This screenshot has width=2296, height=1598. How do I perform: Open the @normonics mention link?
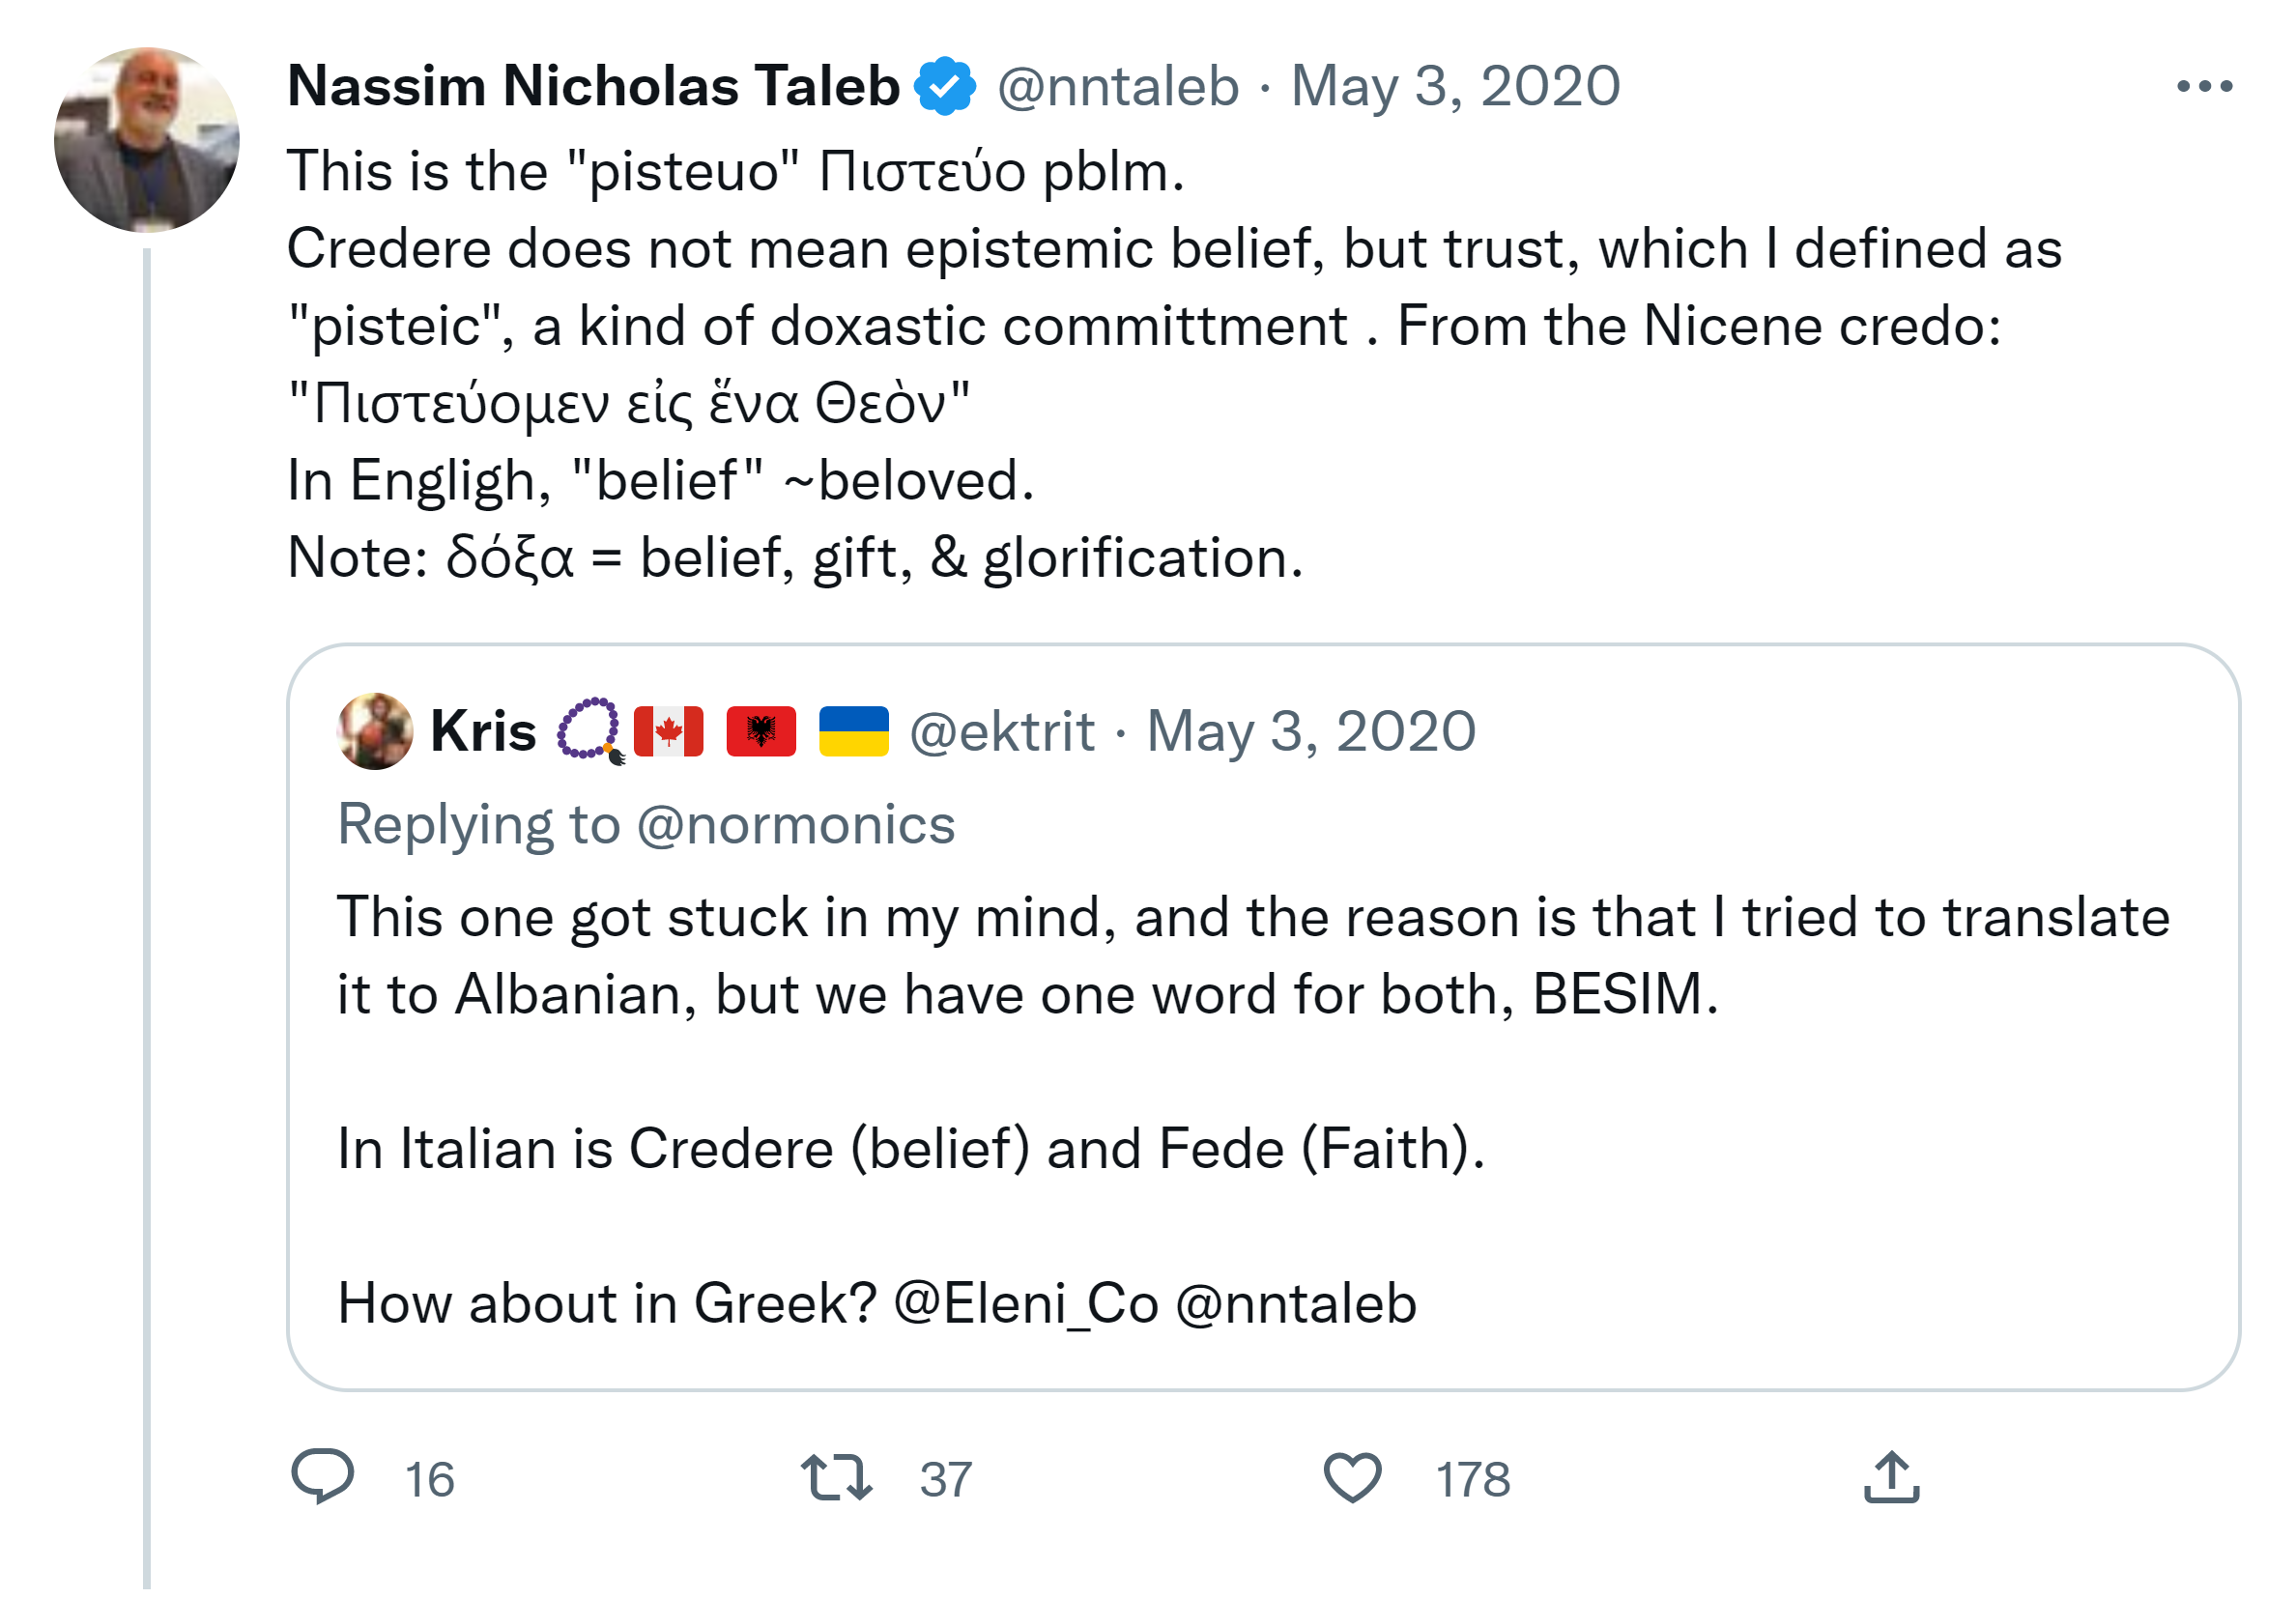tap(795, 825)
